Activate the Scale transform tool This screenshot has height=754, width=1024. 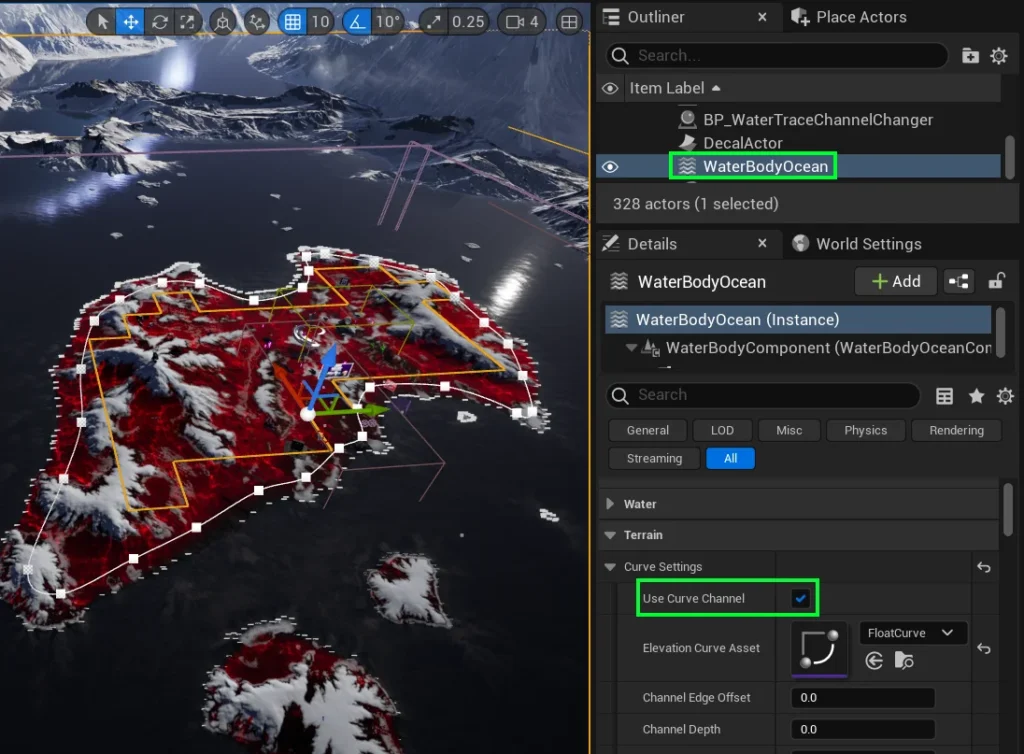(187, 21)
